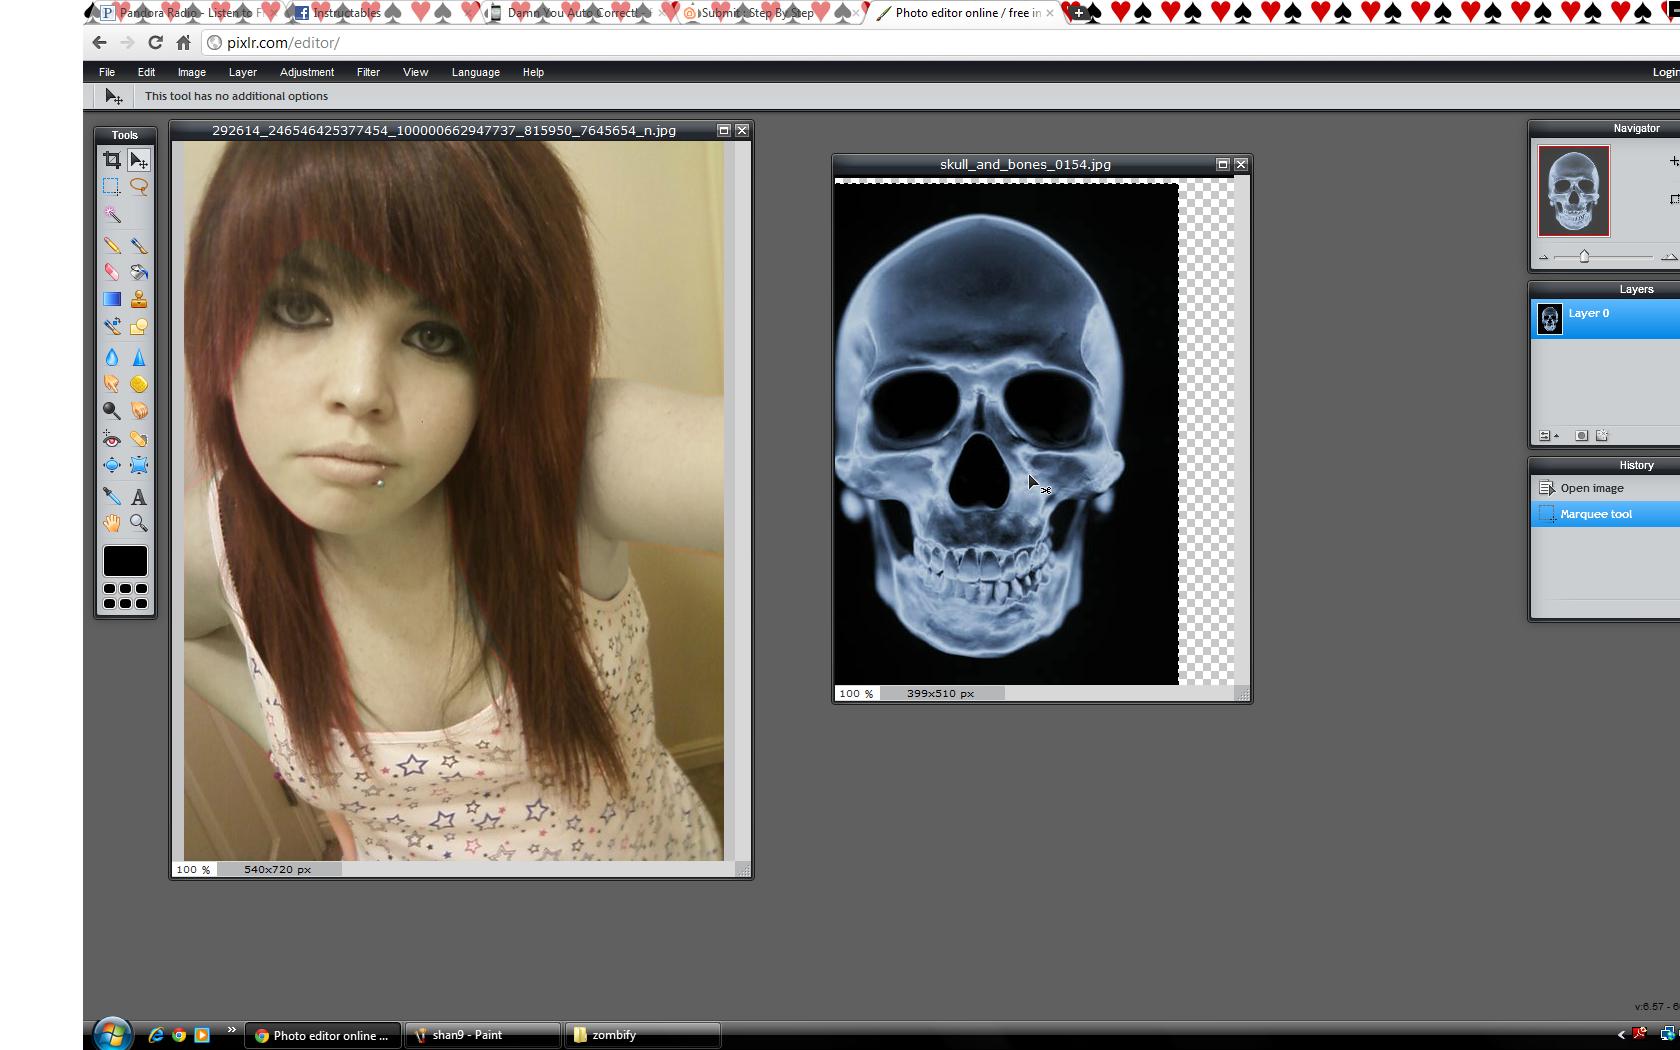Viewport: 1680px width, 1050px height.
Task: Open shan9 - Paint from taskbar
Action: (x=482, y=1035)
